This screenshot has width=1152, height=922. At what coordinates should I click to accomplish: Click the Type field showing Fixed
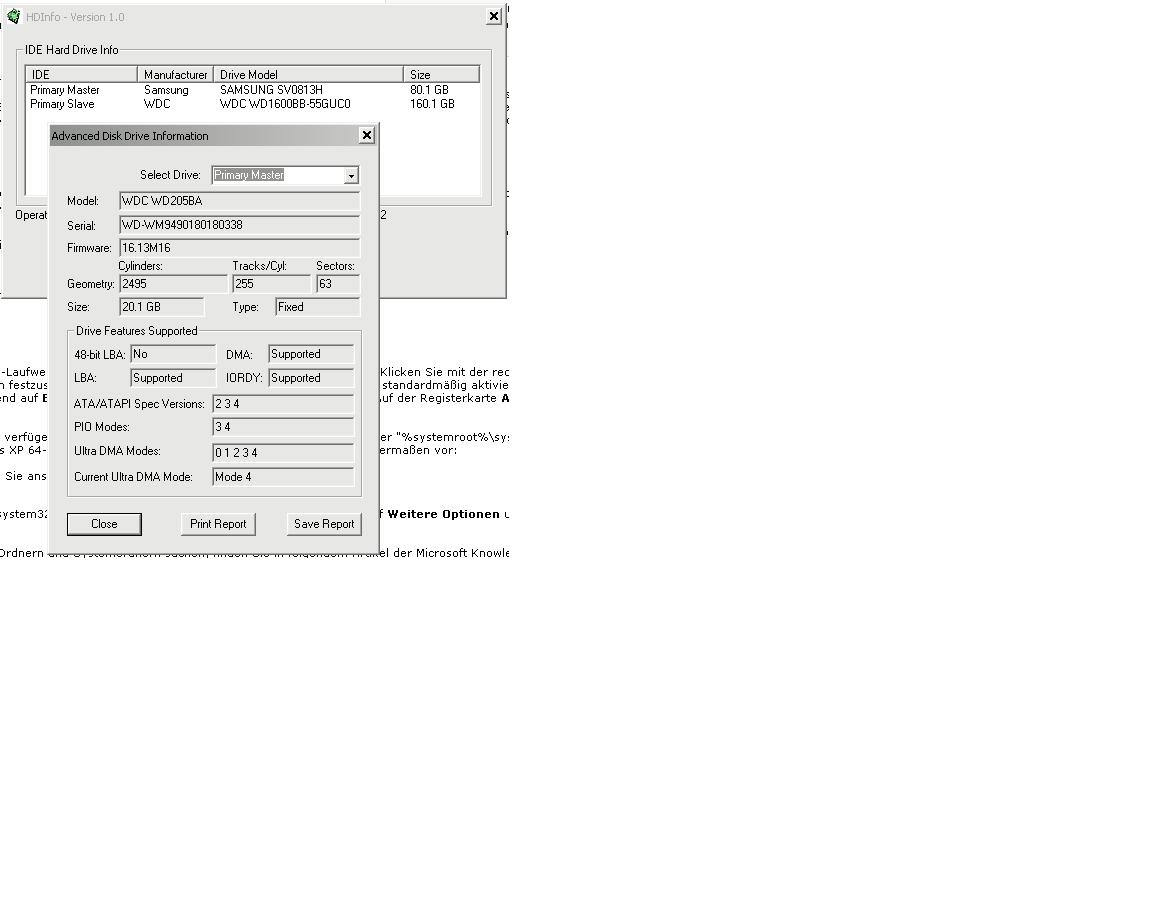[318, 307]
